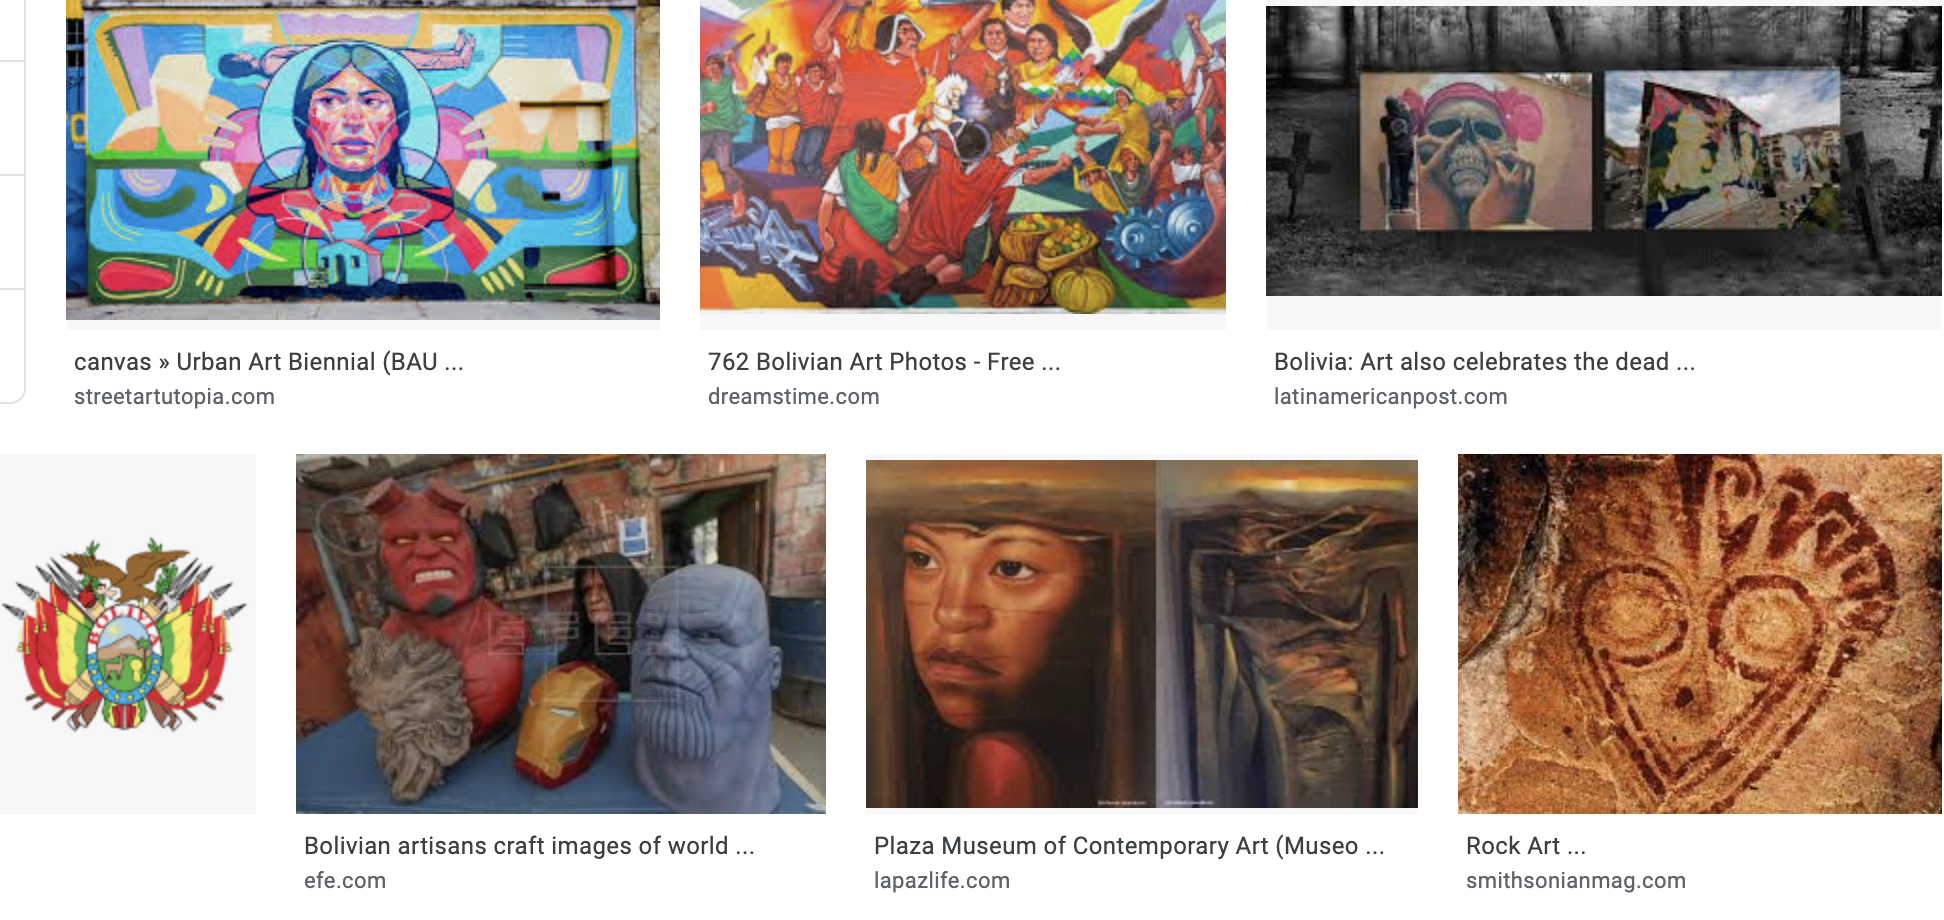The image size is (1944, 920).
Task: Click 'Bolivian artisans craft images of world ...' title
Action: (529, 846)
